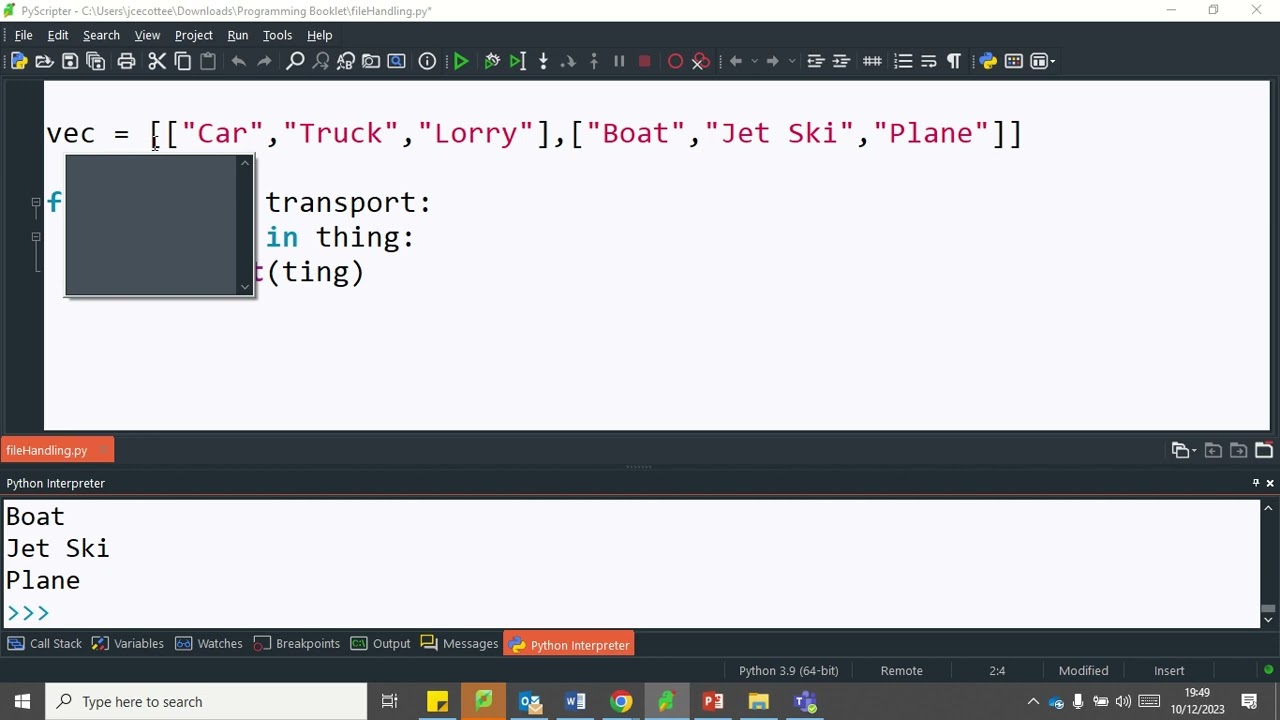1280x720 pixels.
Task: Open the File menu
Action: pyautogui.click(x=23, y=35)
